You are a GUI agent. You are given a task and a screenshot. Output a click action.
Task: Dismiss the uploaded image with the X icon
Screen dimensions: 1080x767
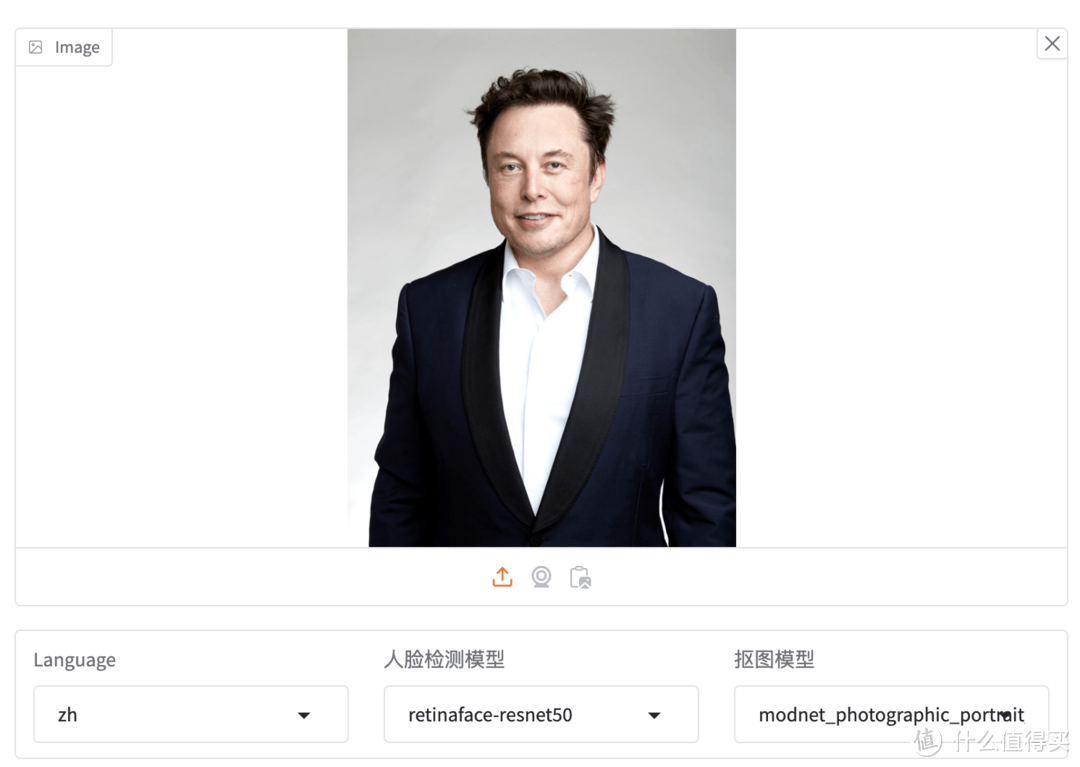(x=1052, y=43)
